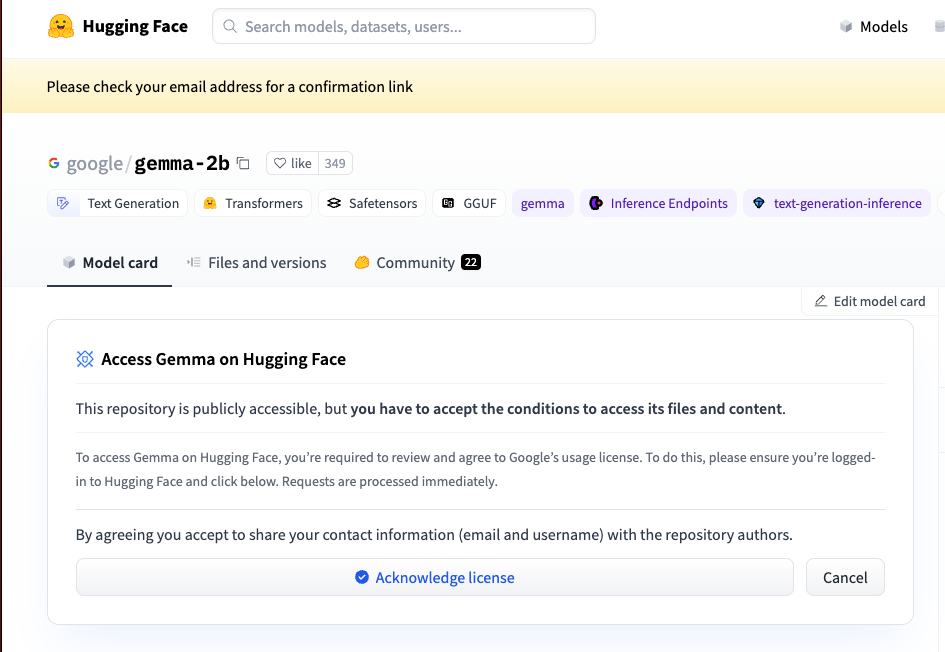Screen dimensions: 945x652
Task: Open Models in top navigation
Action: coord(874,27)
